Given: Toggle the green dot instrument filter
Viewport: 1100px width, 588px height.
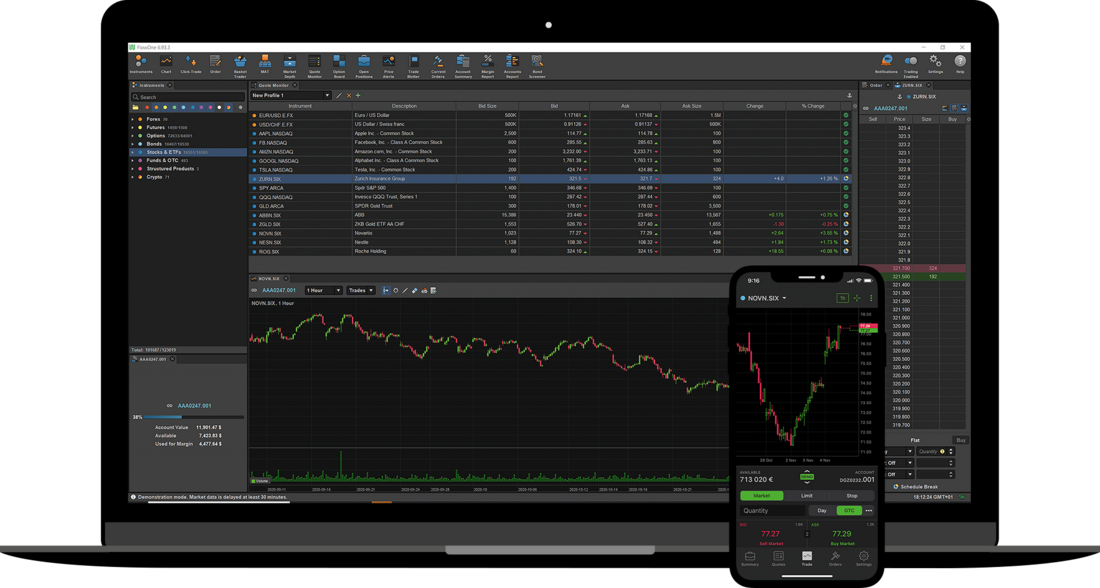Looking at the screenshot, I should (x=174, y=107).
